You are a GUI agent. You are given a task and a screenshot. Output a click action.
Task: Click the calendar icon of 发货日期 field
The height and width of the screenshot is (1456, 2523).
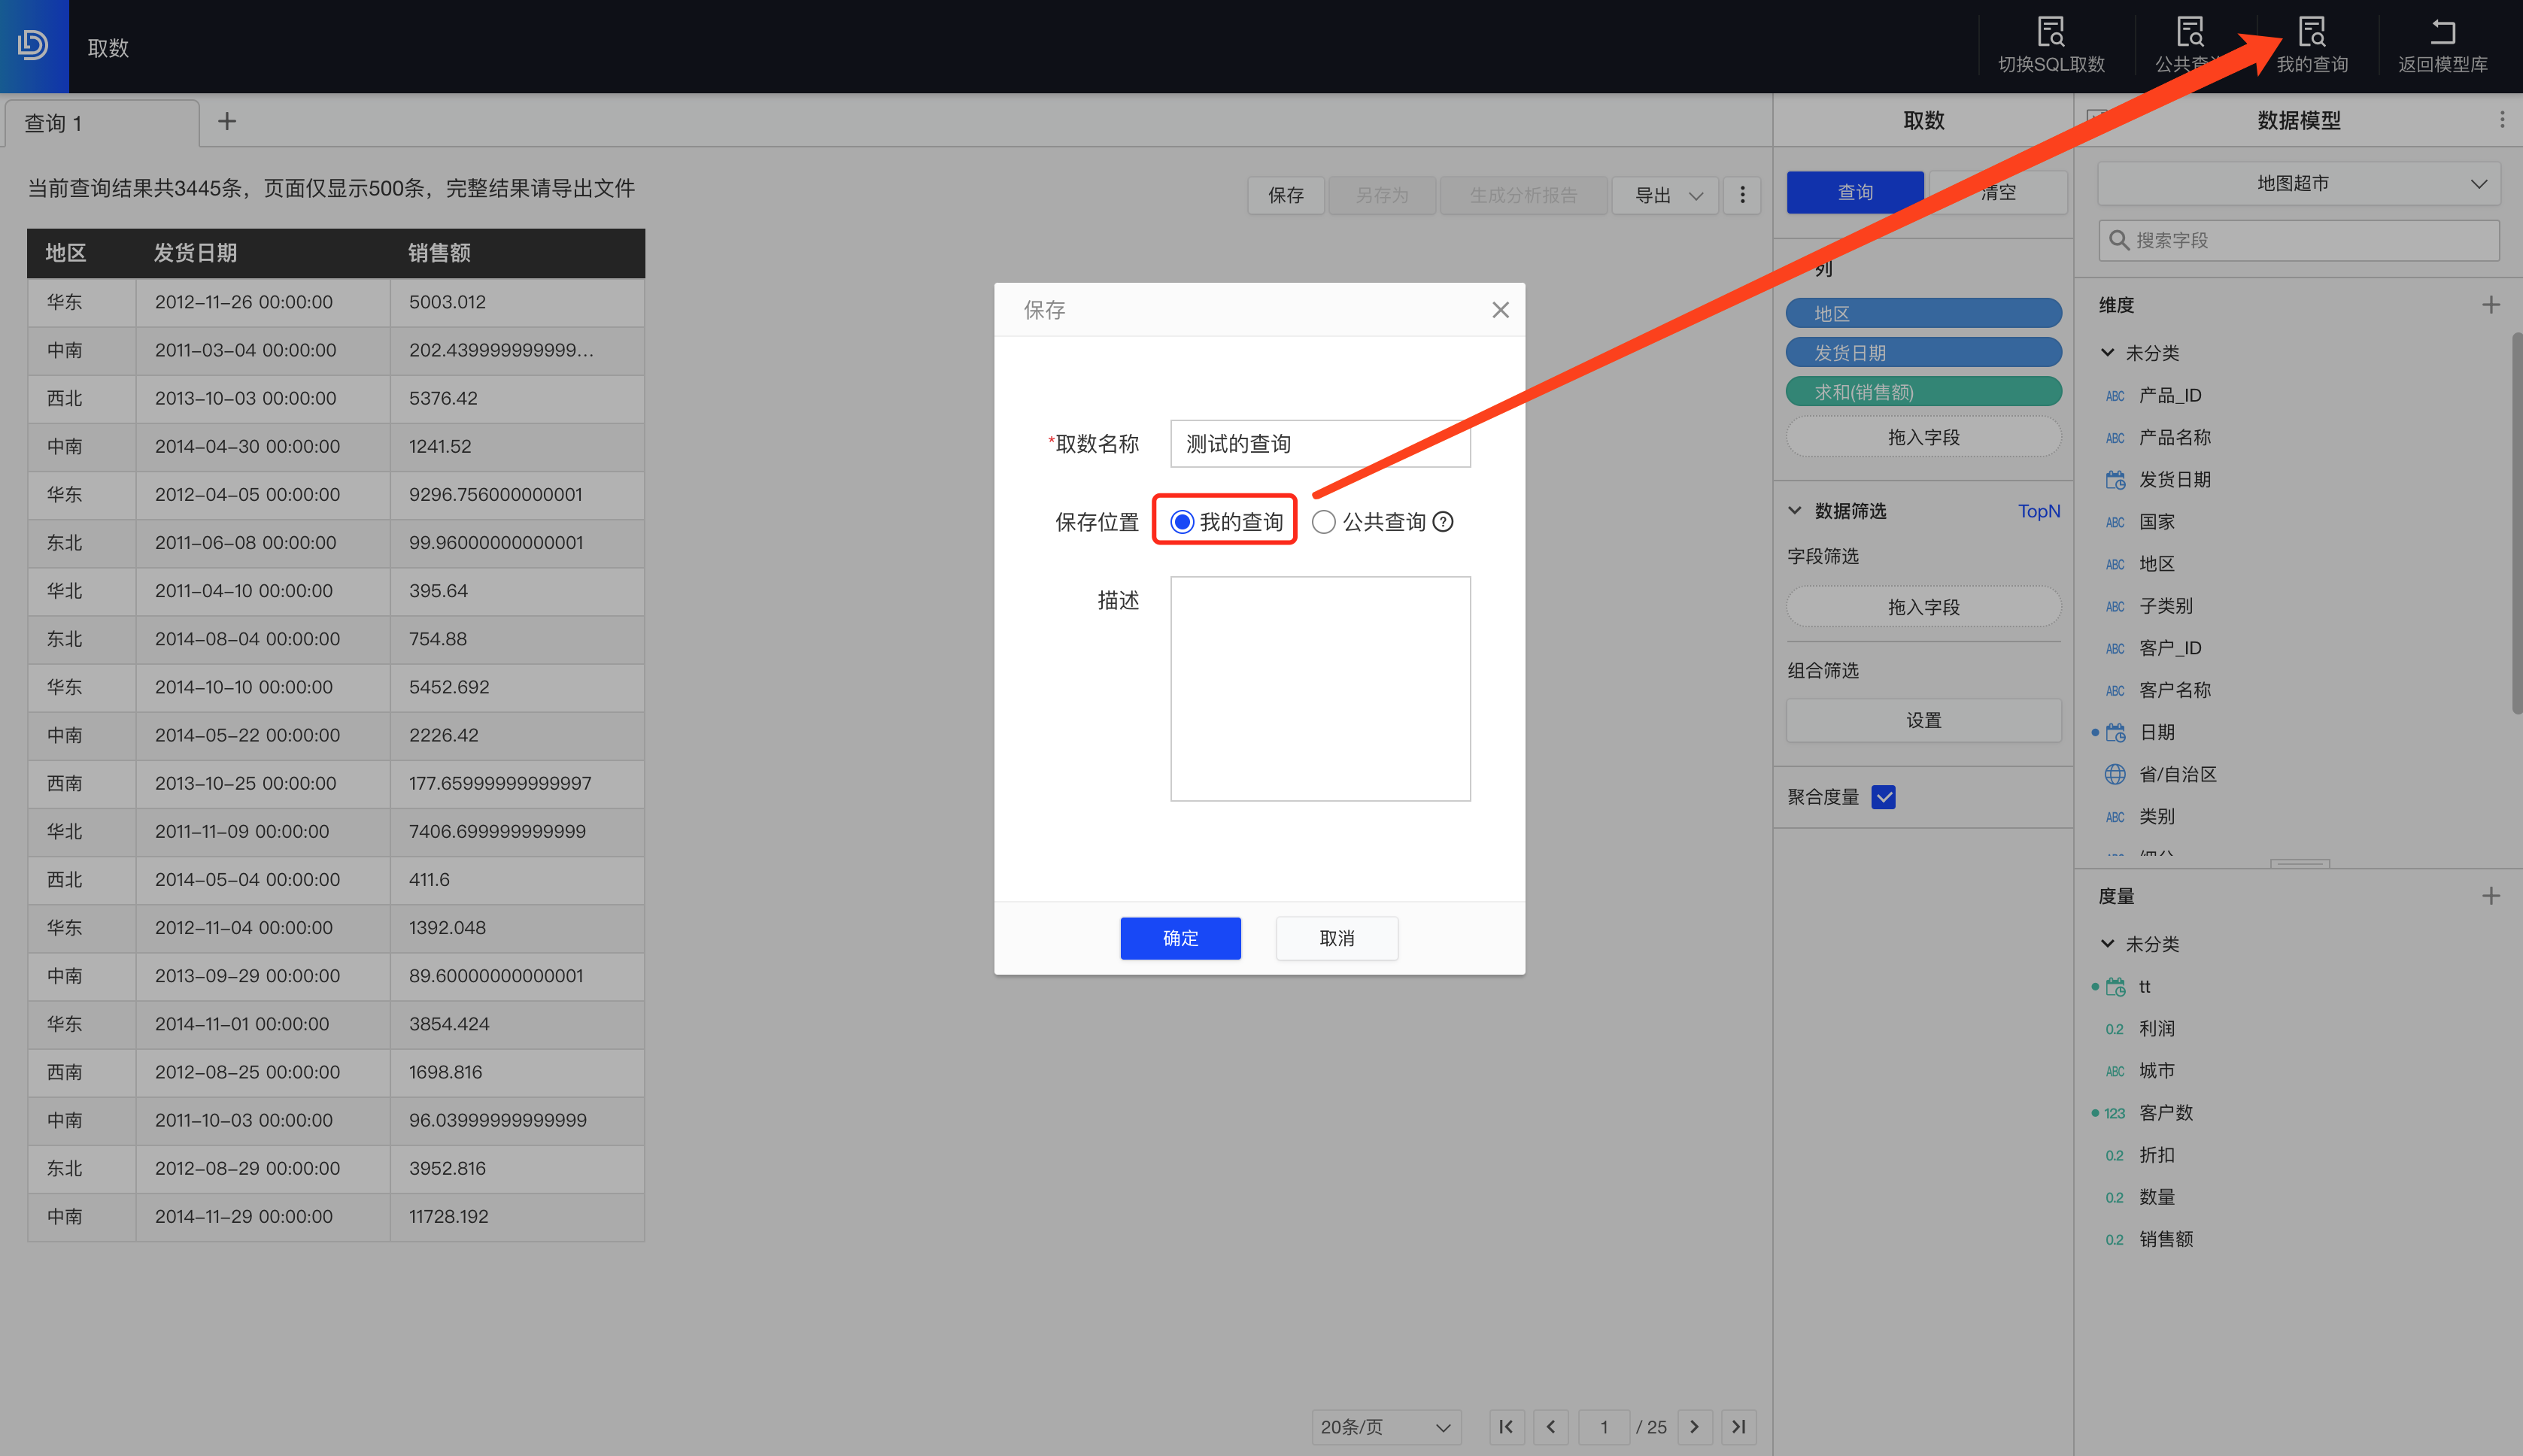tap(2115, 480)
